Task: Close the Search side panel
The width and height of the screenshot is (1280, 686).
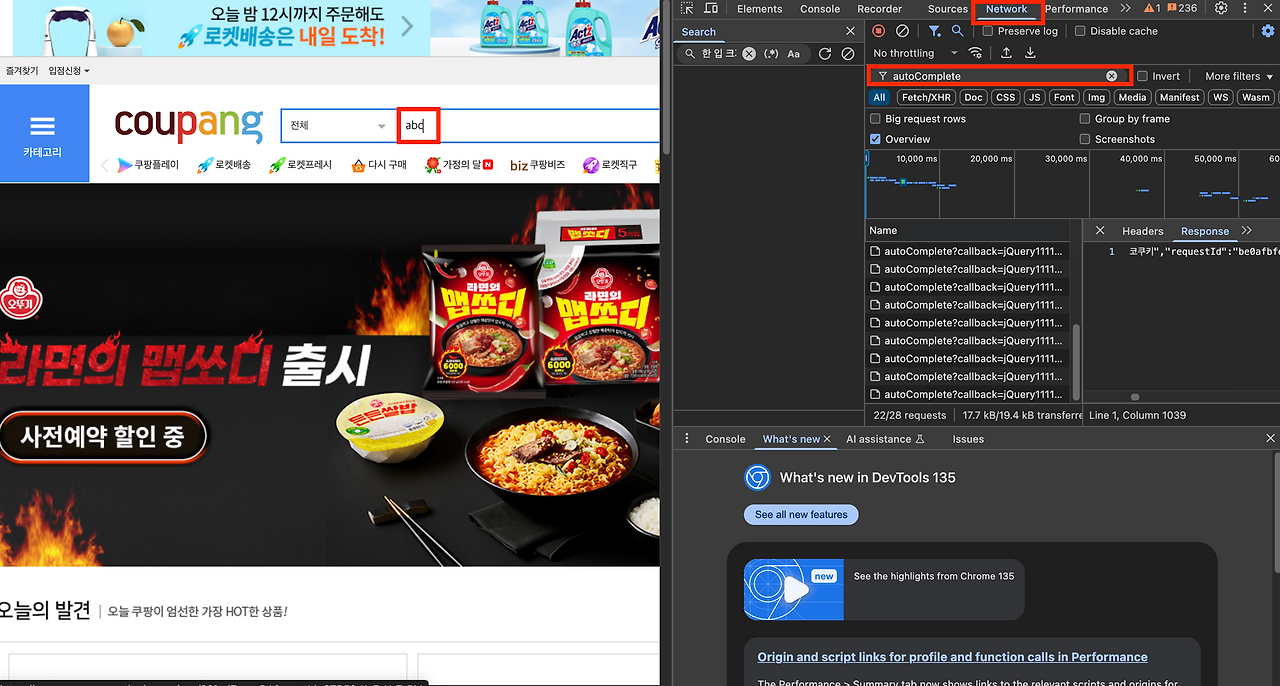Action: (851, 32)
